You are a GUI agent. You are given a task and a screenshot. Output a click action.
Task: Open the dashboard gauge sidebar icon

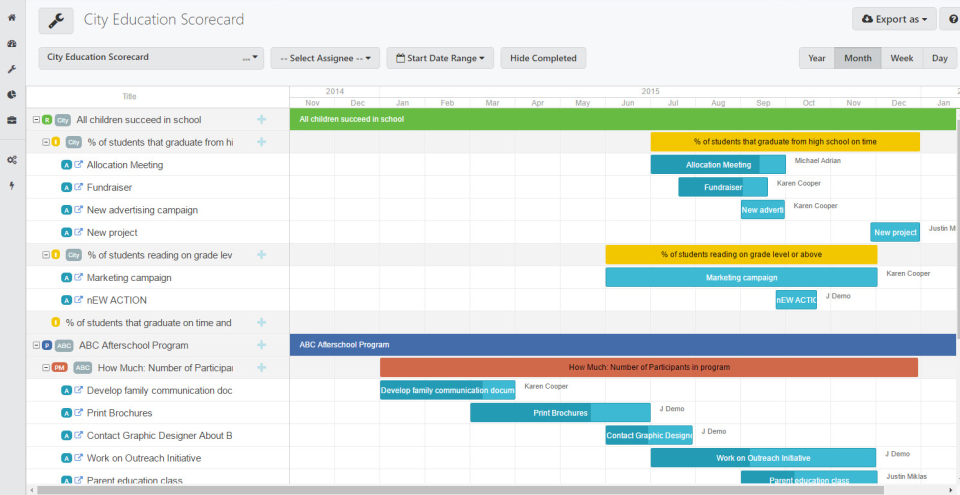click(12, 43)
